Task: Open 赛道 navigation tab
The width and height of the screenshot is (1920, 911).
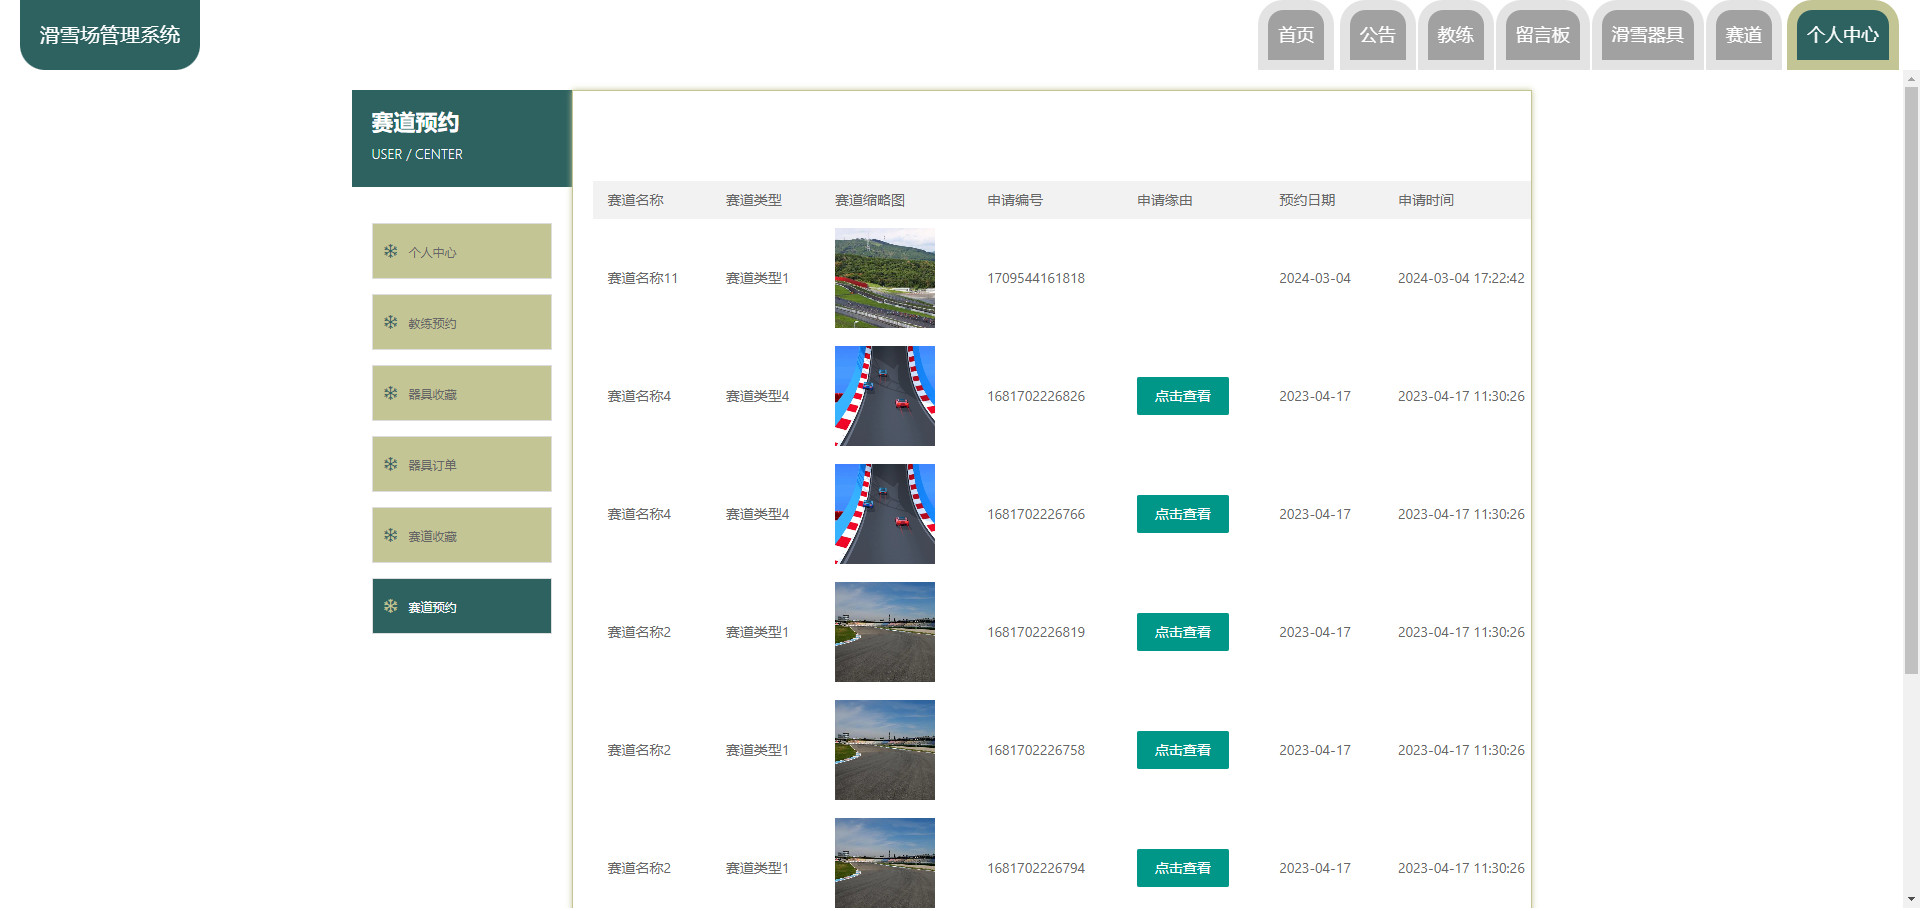Action: (x=1743, y=35)
